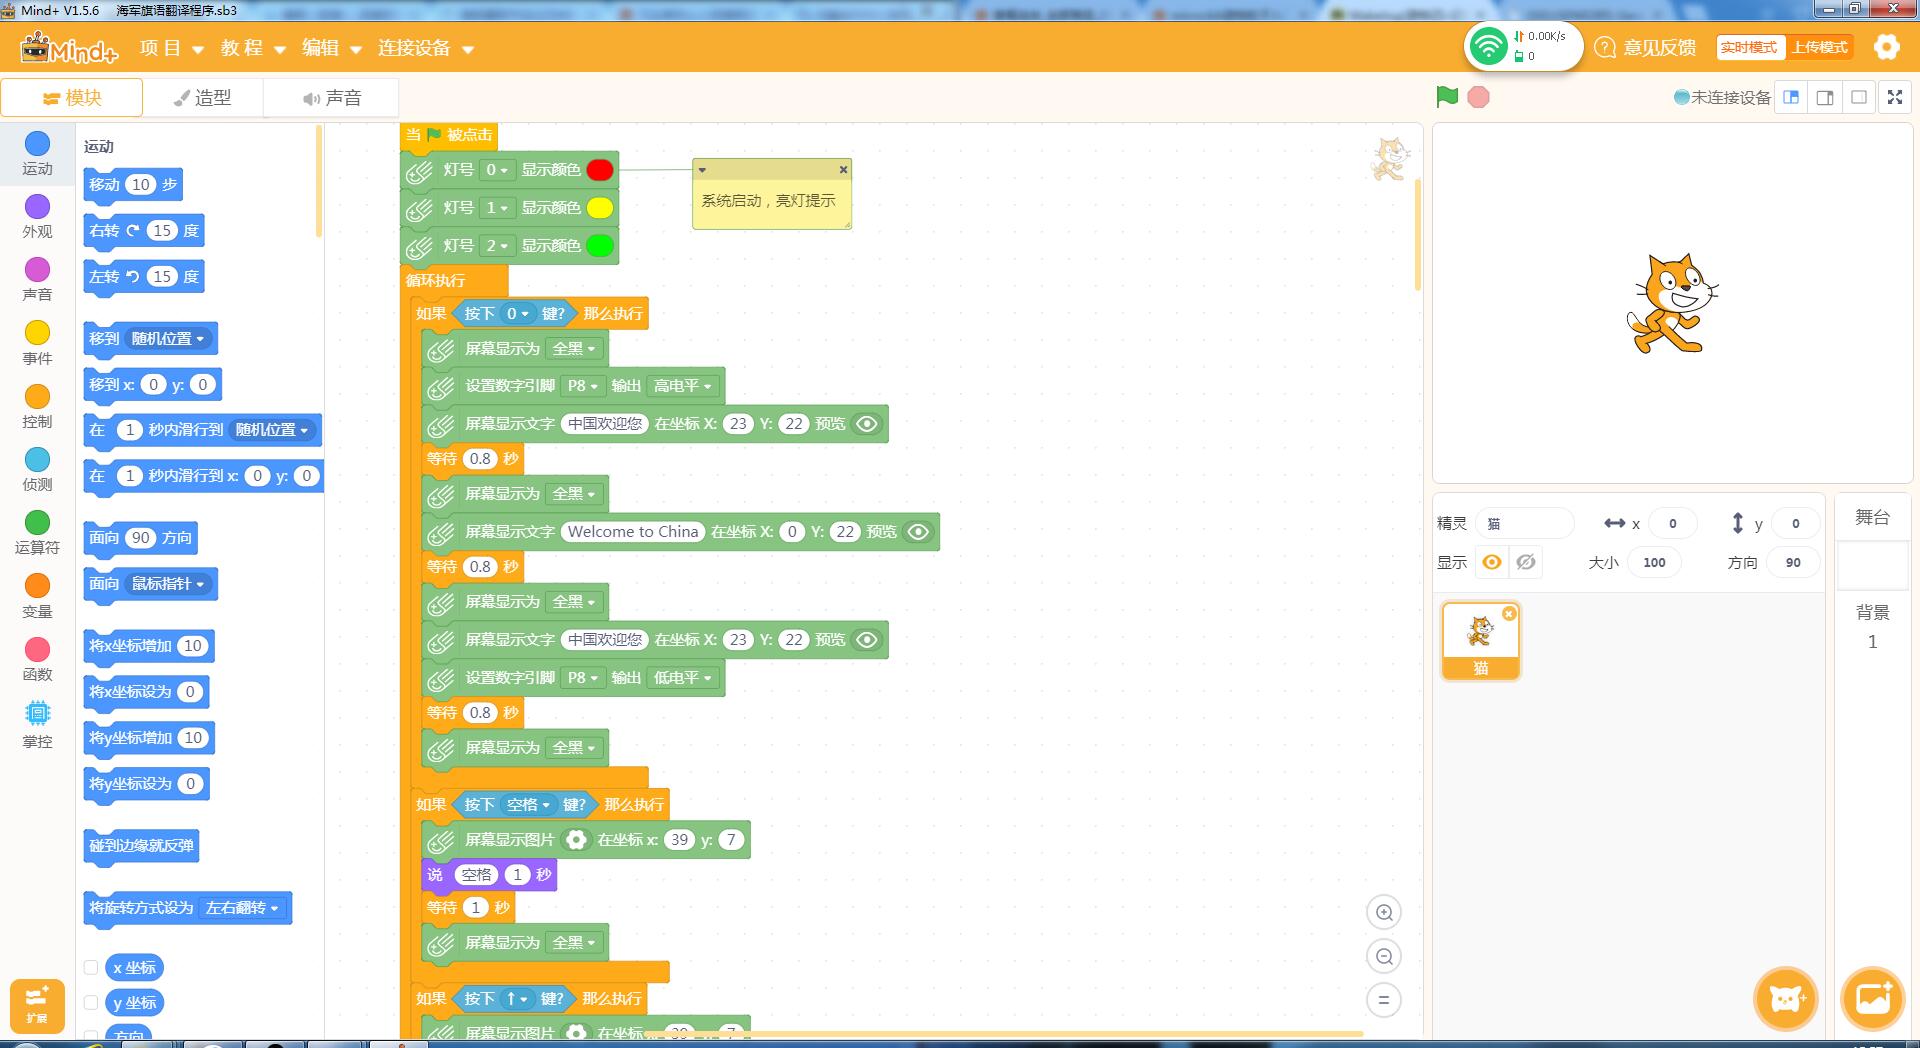Click the sprite direction field 90
This screenshot has width=1920, height=1048.
pyautogui.click(x=1792, y=562)
